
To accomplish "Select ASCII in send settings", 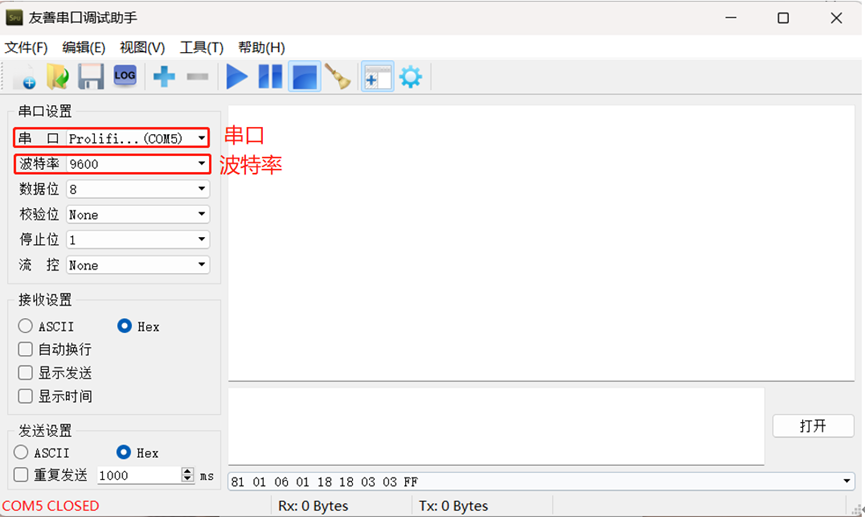I will click(21, 452).
